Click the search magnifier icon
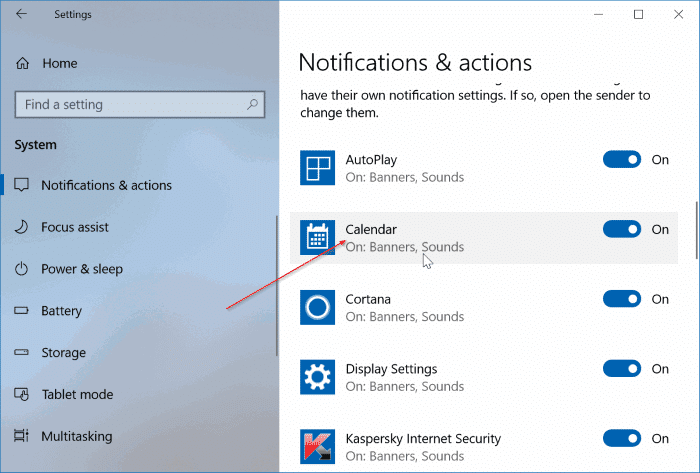 252,104
